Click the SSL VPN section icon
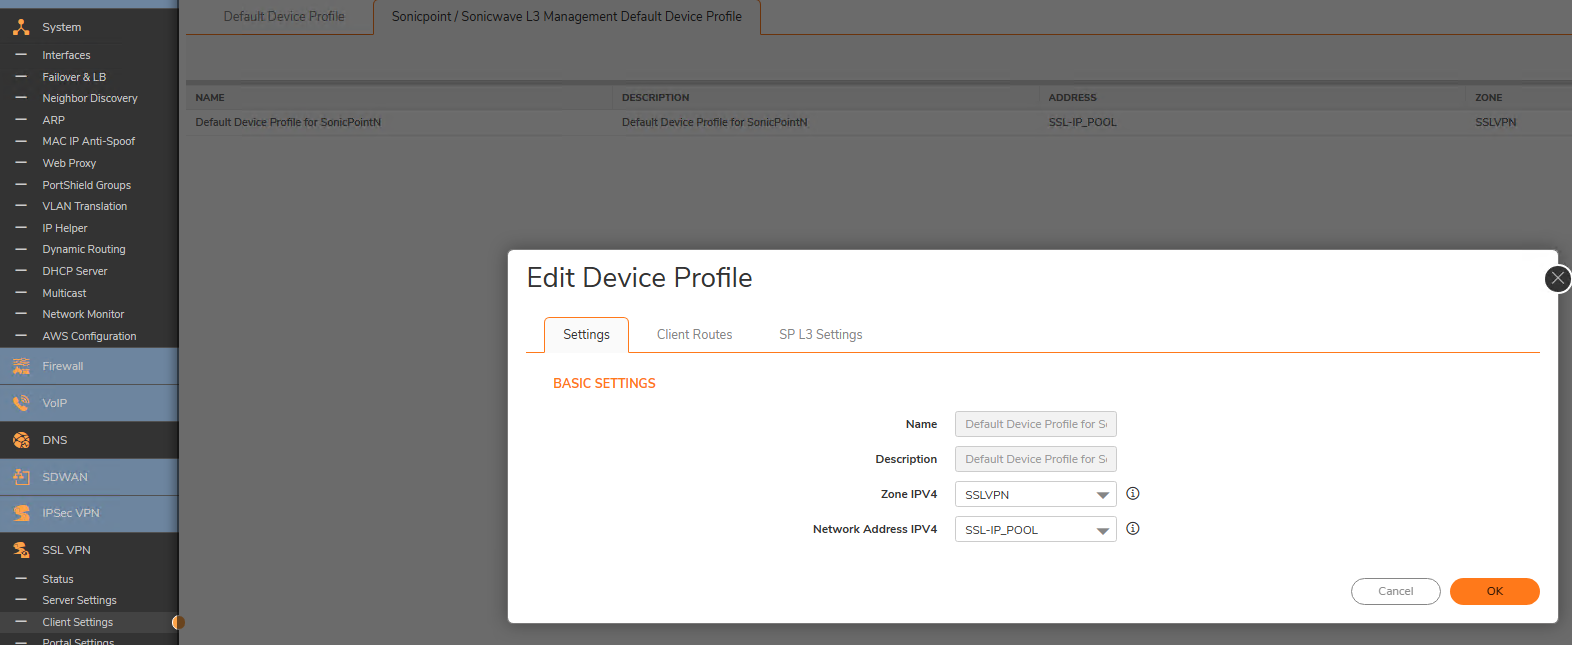Screen dimensions: 1572x645 [x=21, y=550]
